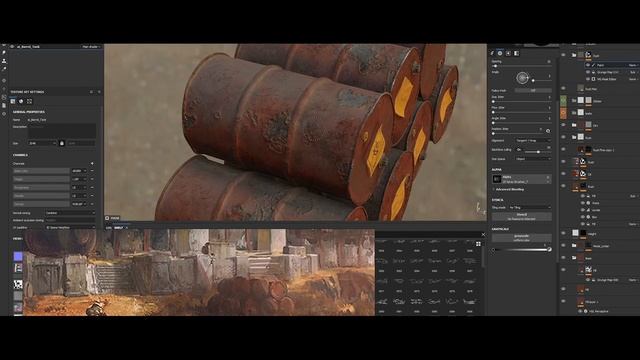Select the current alpha thumbnail
Image resolution: width=640 pixels, height=360 pixels.
(496, 179)
